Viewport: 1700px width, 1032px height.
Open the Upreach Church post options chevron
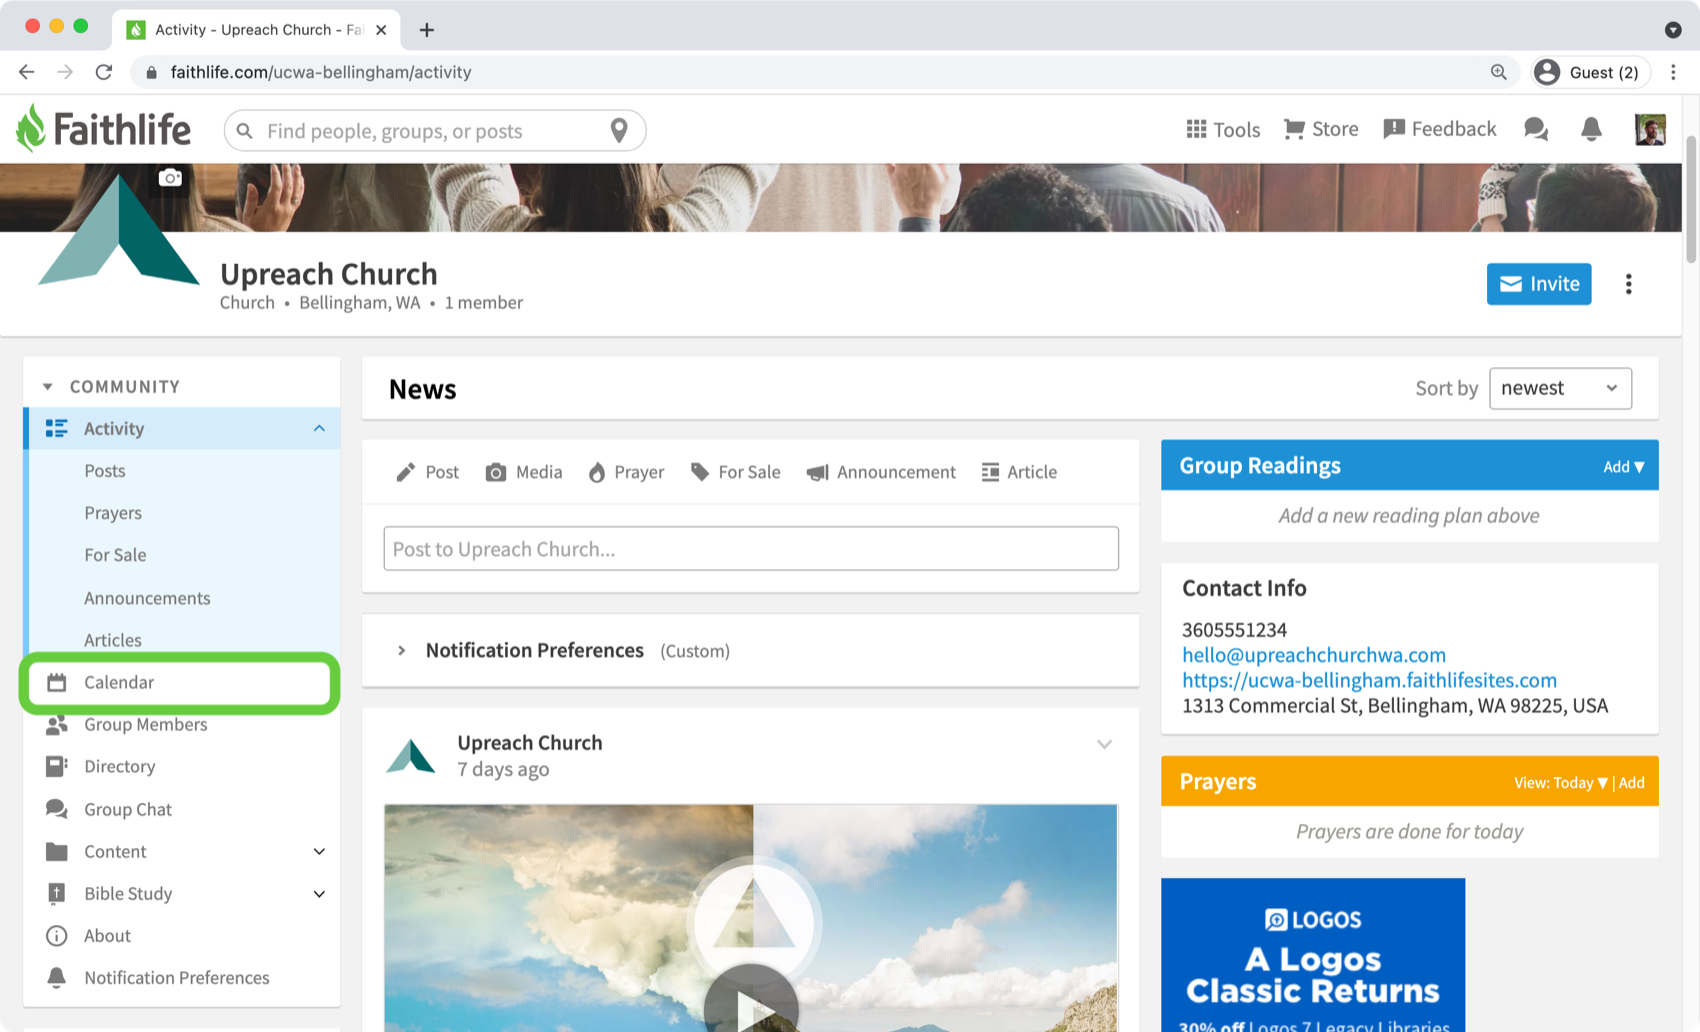tap(1104, 744)
